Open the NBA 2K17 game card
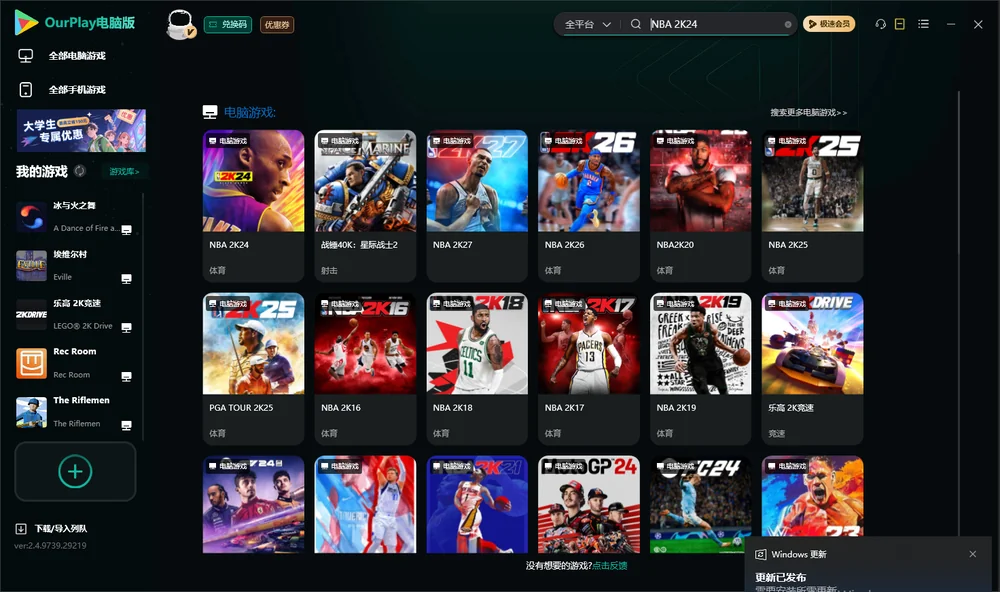 tap(589, 369)
